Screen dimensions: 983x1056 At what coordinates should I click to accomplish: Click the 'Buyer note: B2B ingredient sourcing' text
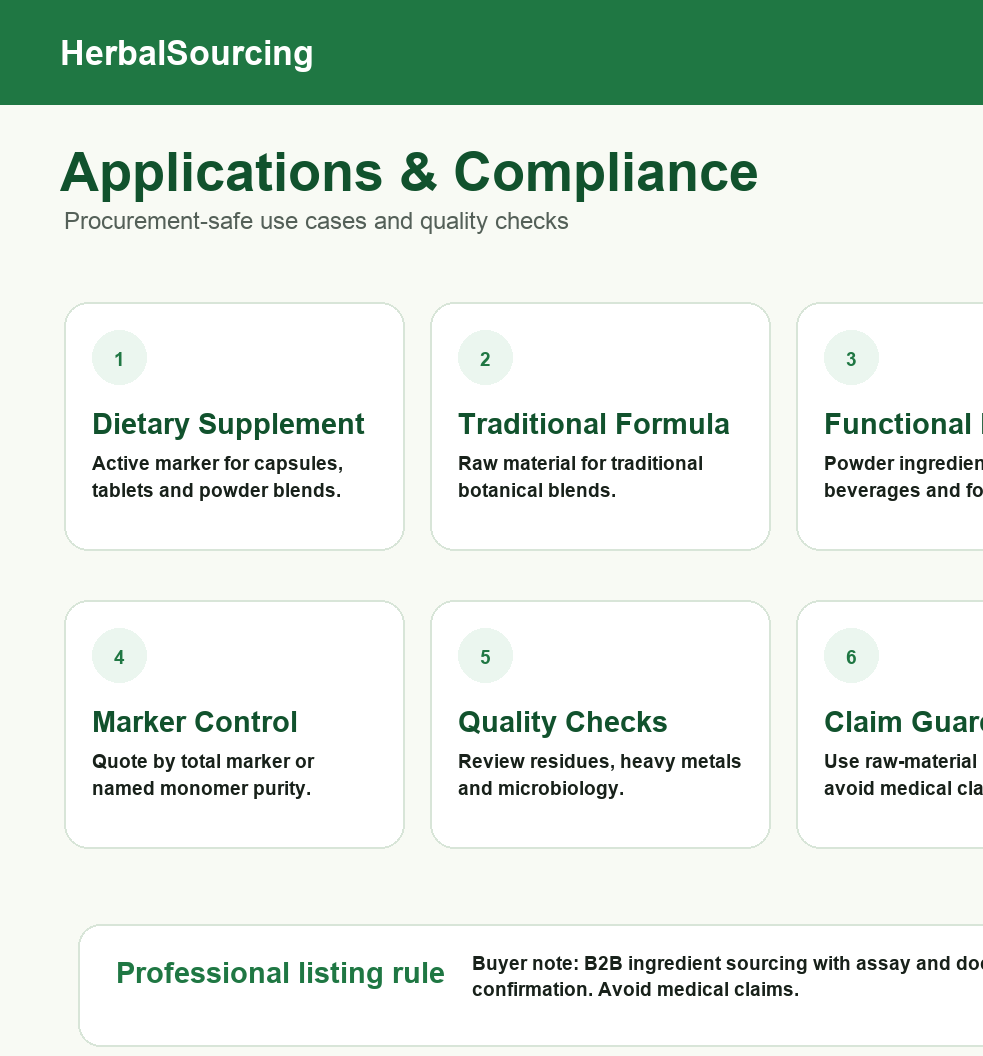[727, 976]
